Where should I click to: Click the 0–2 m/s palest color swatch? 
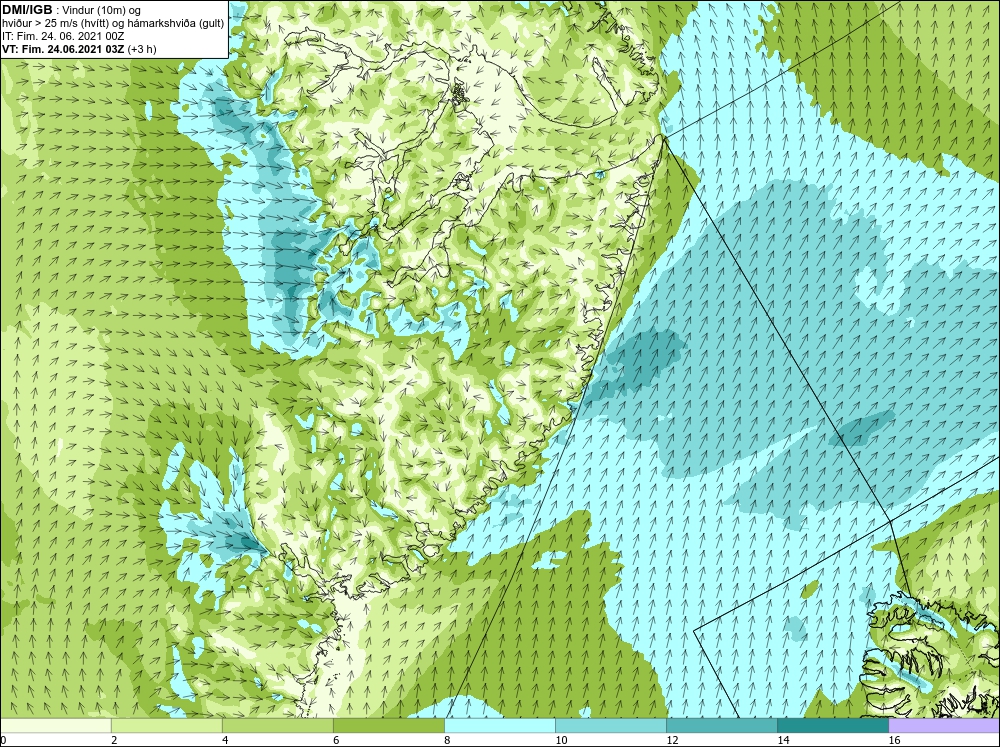pyautogui.click(x=56, y=725)
